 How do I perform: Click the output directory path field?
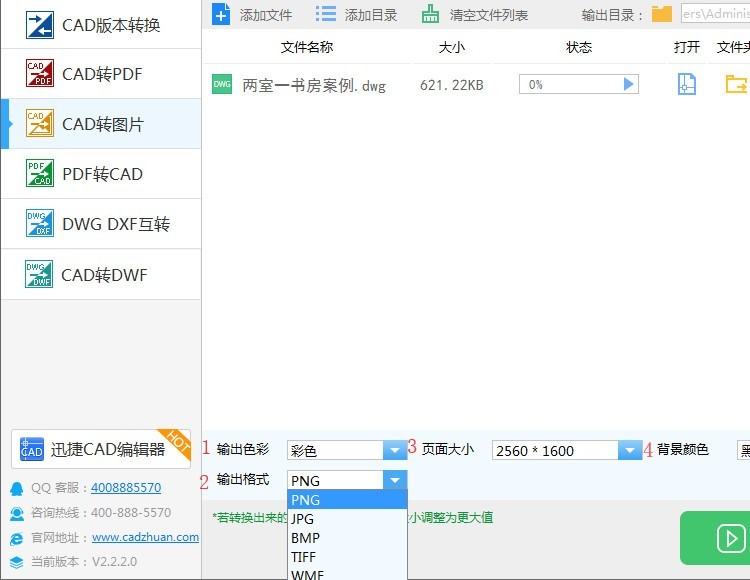tap(716, 14)
